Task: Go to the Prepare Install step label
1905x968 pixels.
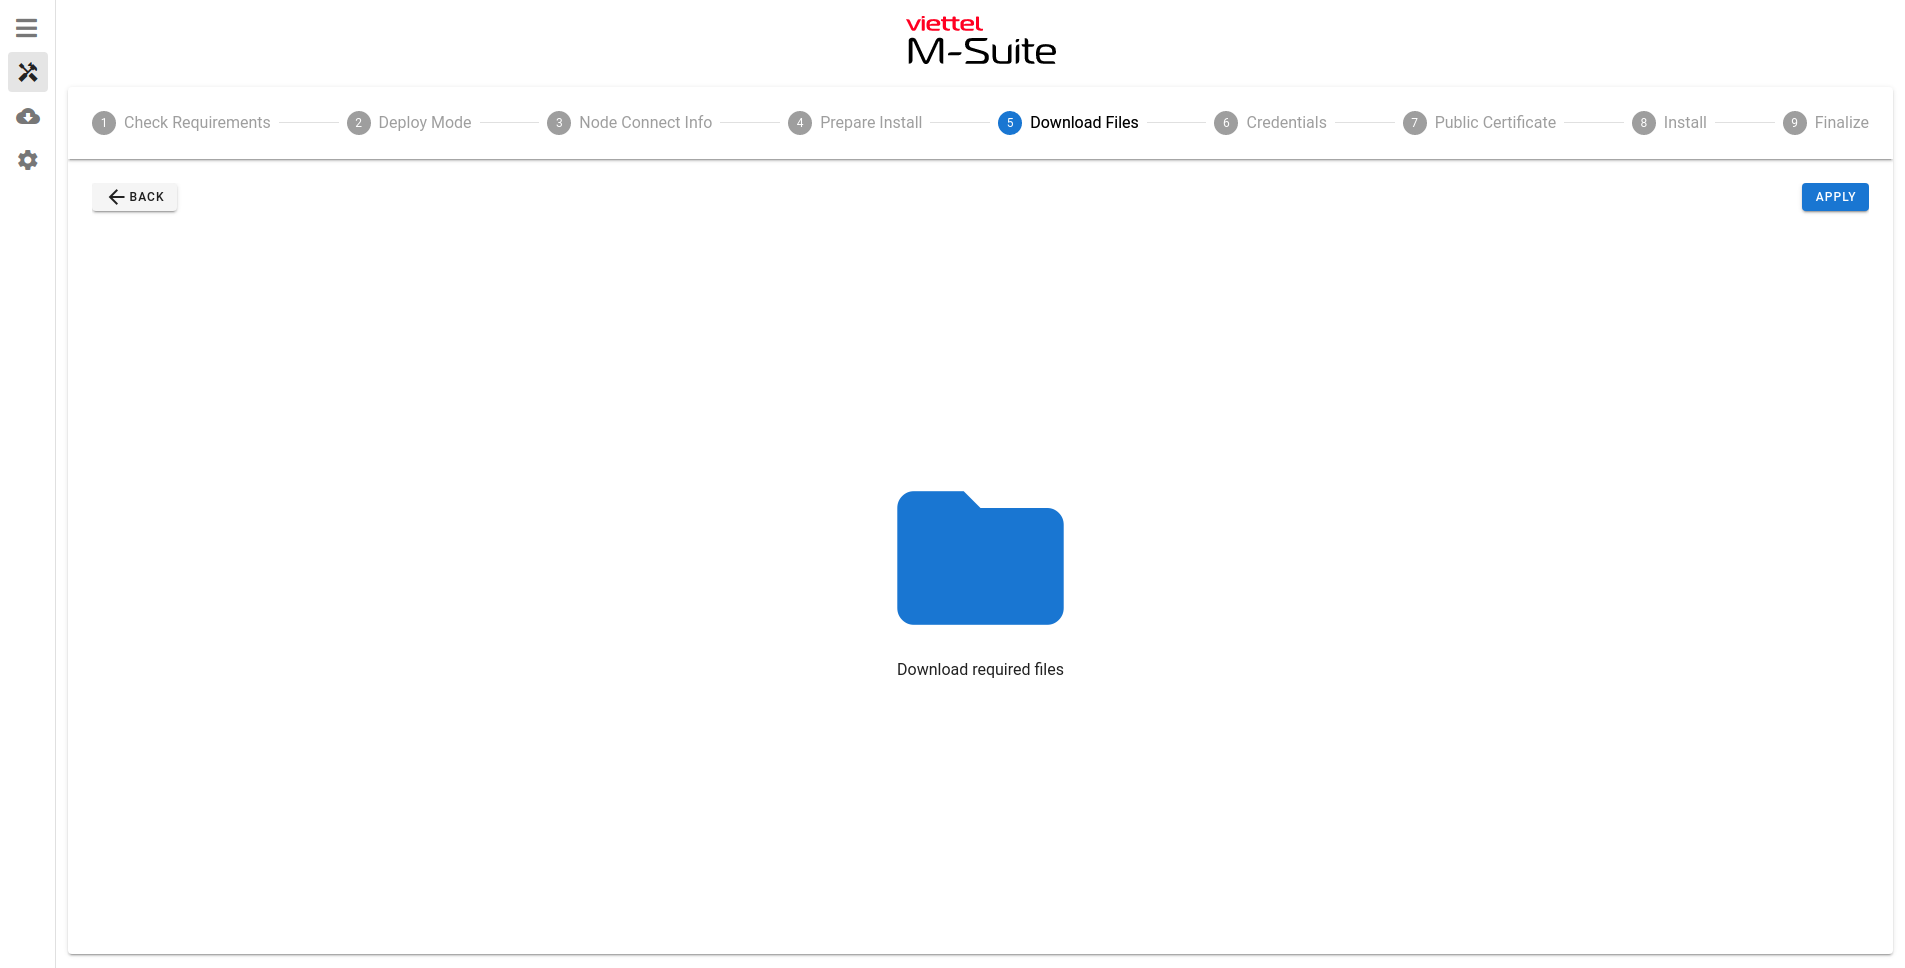Action: (871, 122)
